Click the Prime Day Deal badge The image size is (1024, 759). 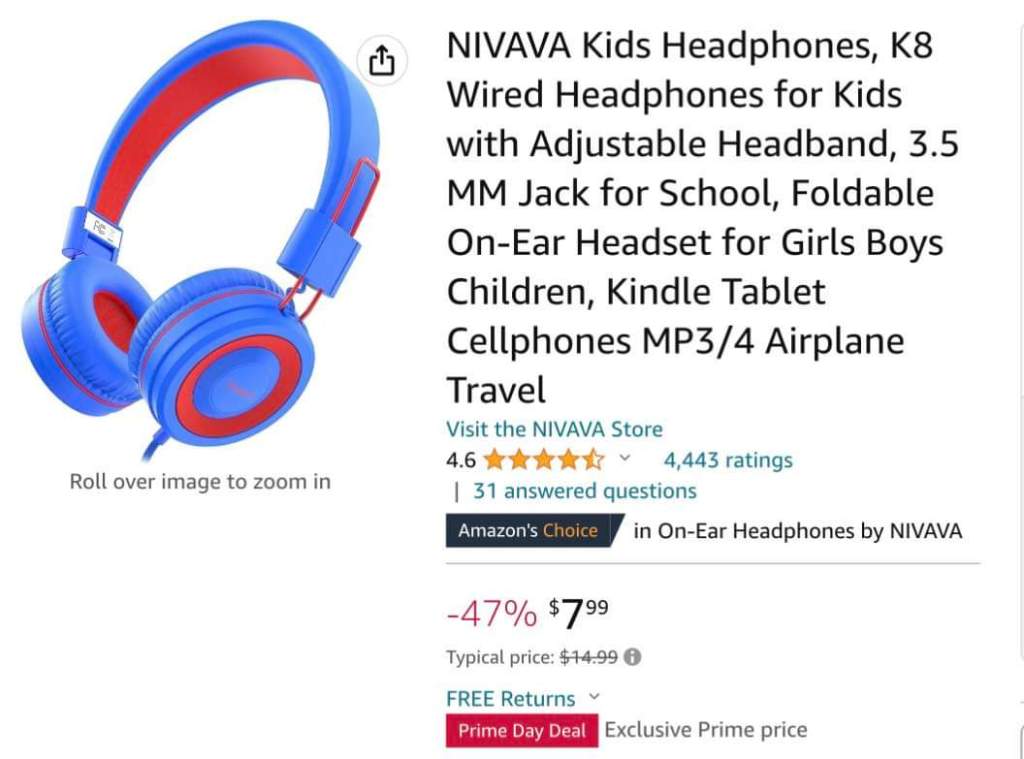click(522, 730)
